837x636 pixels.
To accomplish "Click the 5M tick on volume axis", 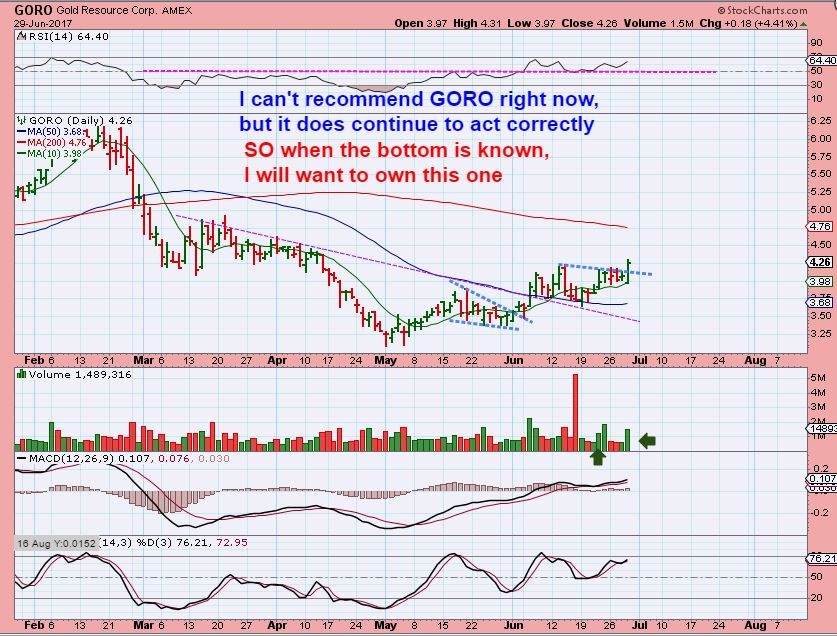I will [818, 378].
